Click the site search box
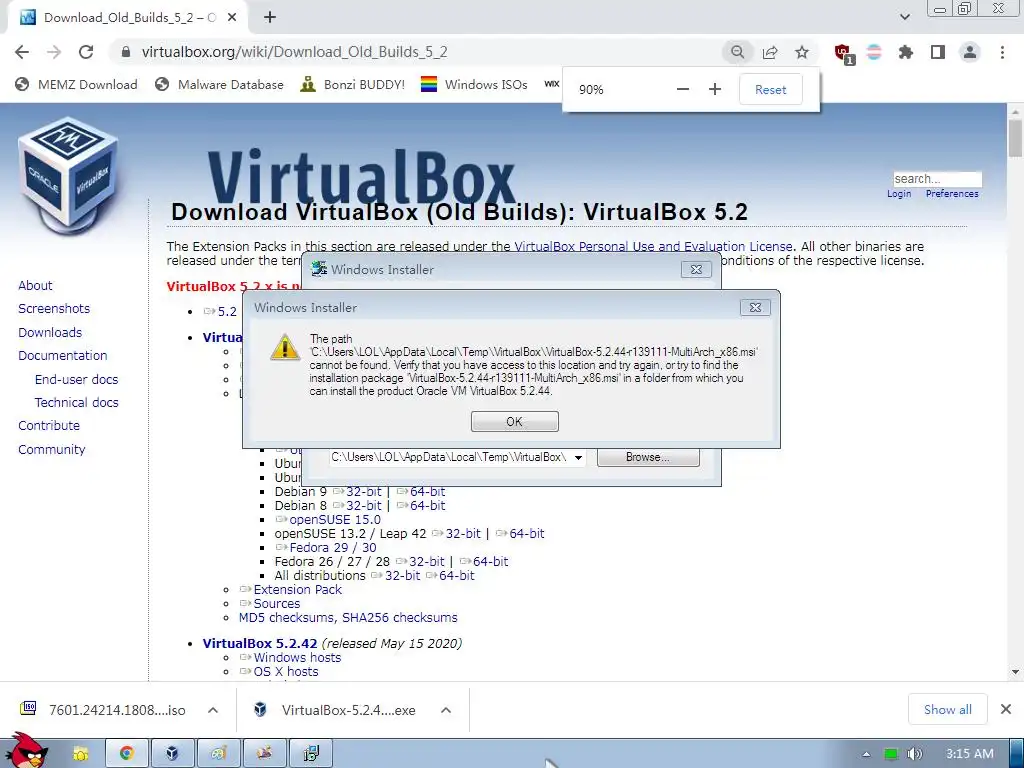 point(937,179)
